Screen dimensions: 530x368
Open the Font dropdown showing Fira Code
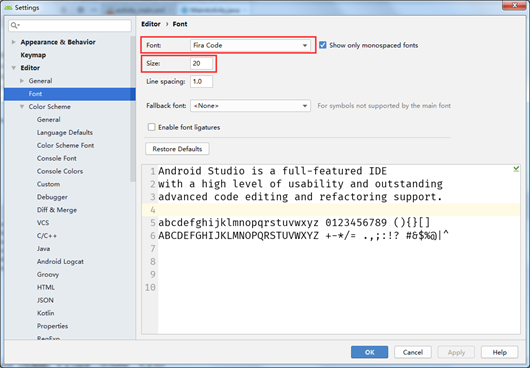[x=250, y=45]
